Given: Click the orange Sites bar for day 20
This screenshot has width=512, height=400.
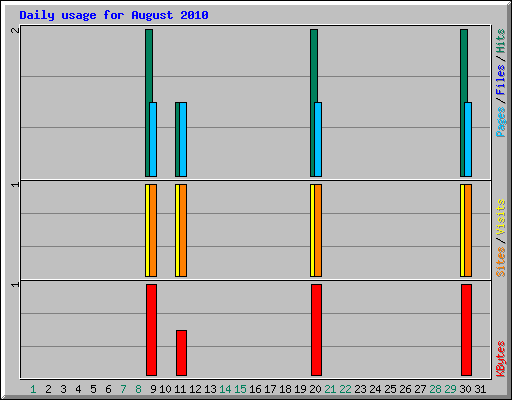Looking at the screenshot, I should pyautogui.click(x=318, y=230).
